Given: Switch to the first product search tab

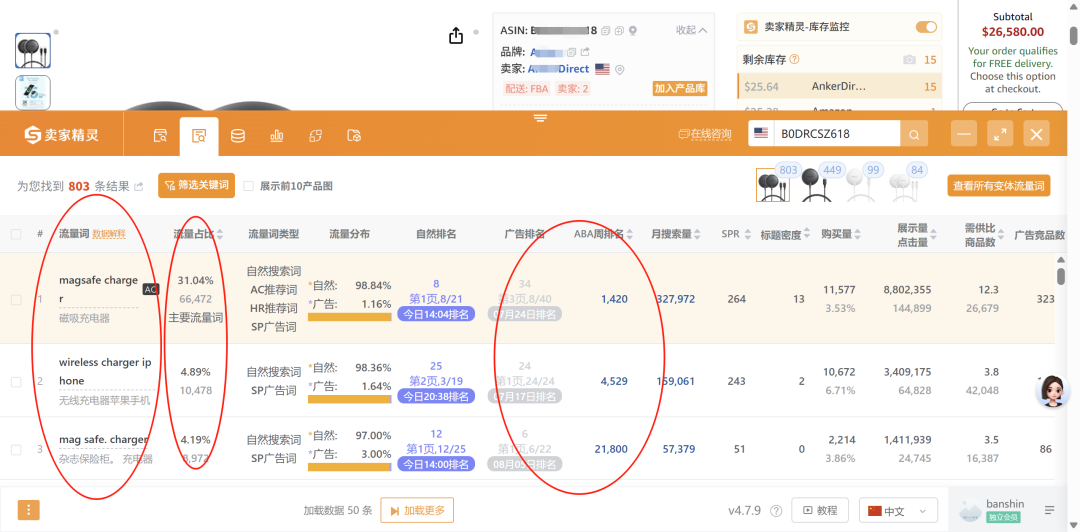Looking at the screenshot, I should [x=160, y=136].
